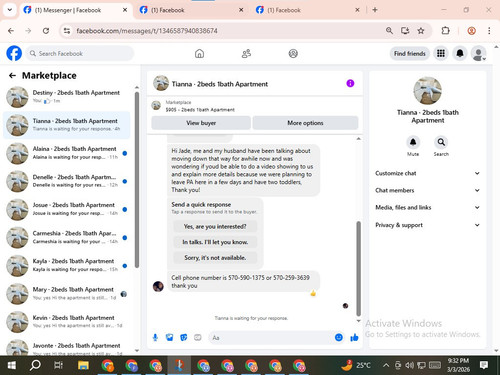Viewport: 500px width, 375px height.
Task: Open Alaina's apartment conversation
Action: tap(67, 153)
